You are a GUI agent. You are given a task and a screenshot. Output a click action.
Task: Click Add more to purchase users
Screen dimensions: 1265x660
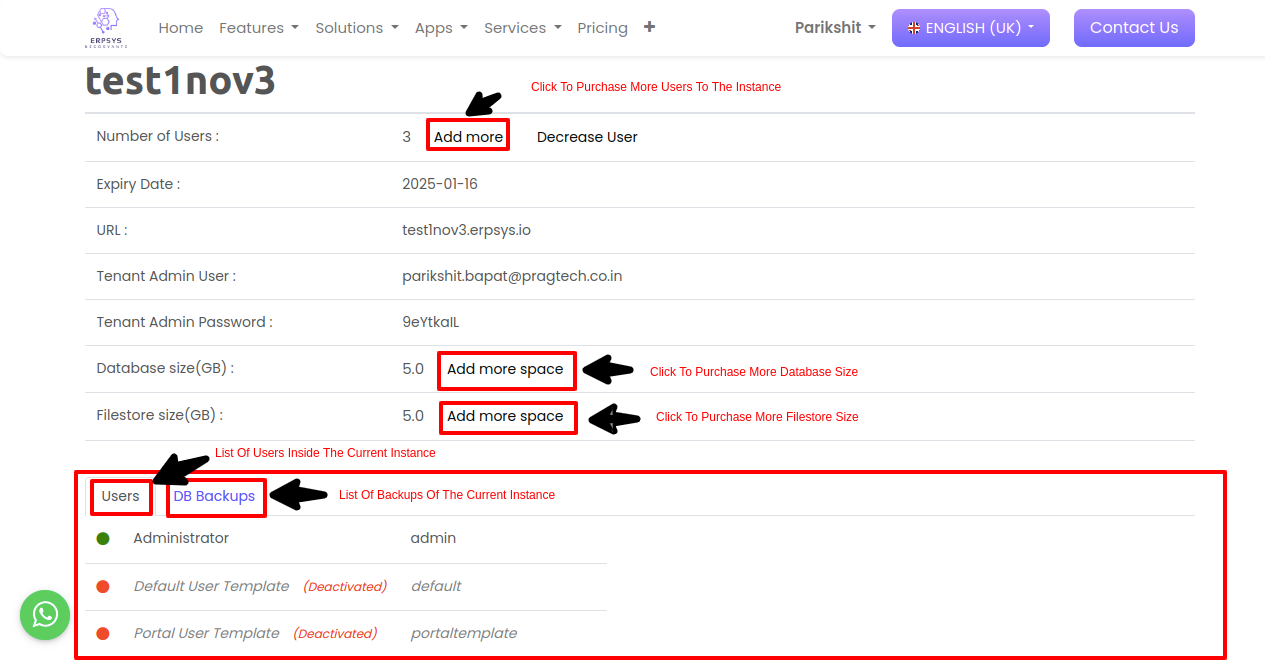point(468,137)
